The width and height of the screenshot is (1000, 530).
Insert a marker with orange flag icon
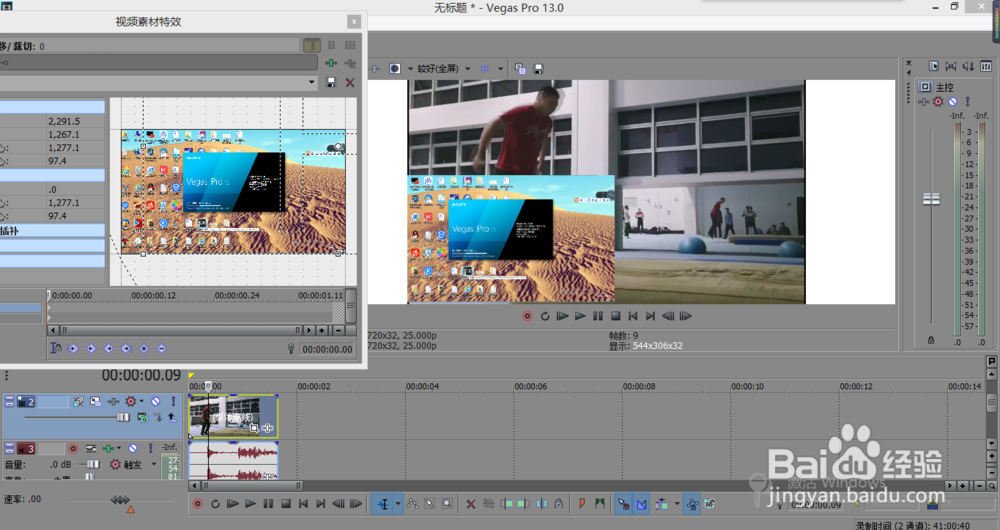582,504
